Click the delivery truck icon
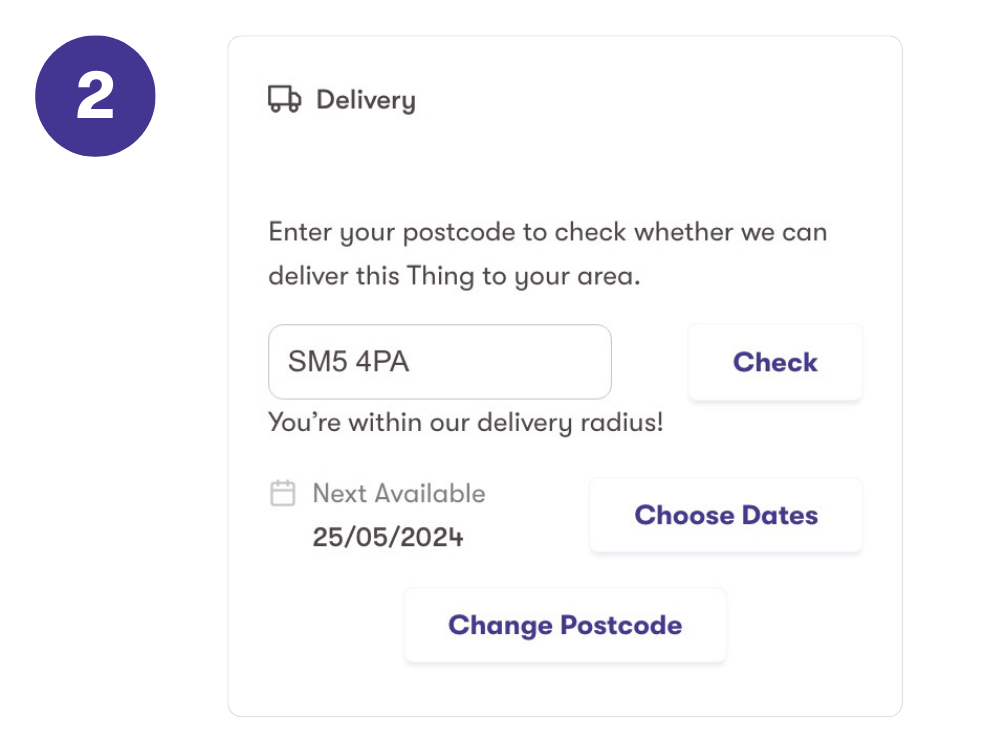The image size is (1000, 750). pos(284,99)
